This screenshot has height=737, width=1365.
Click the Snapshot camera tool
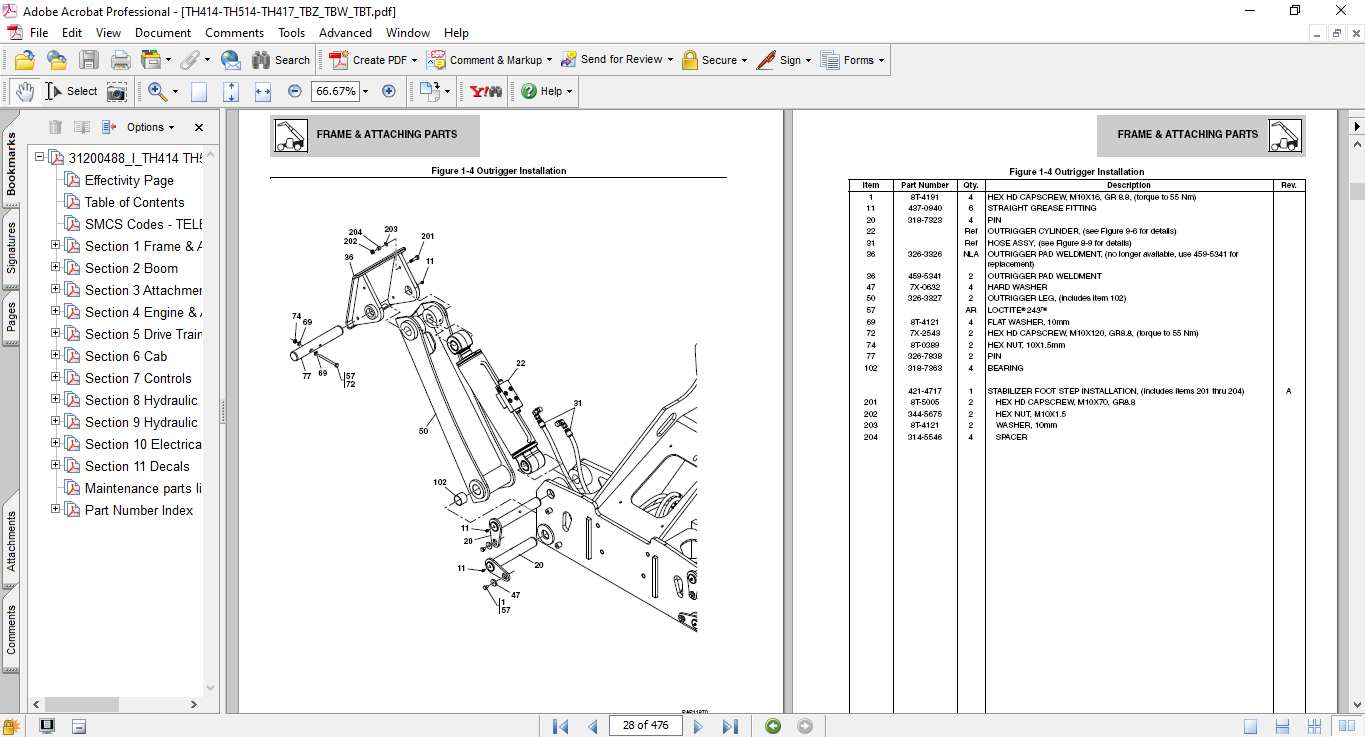tap(117, 91)
